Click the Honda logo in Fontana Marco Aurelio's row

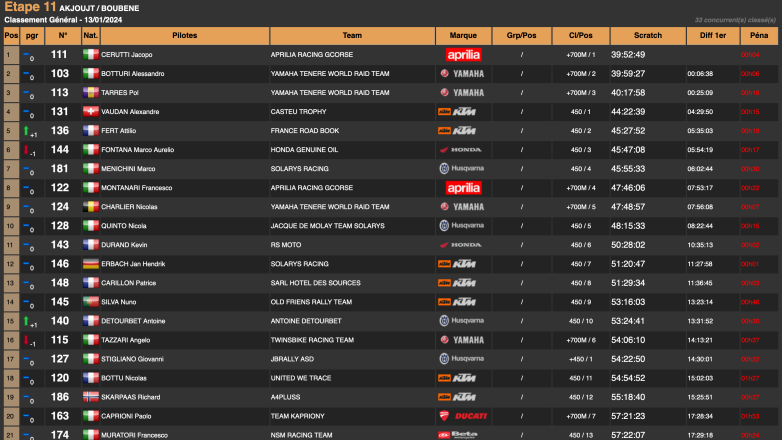(460, 150)
